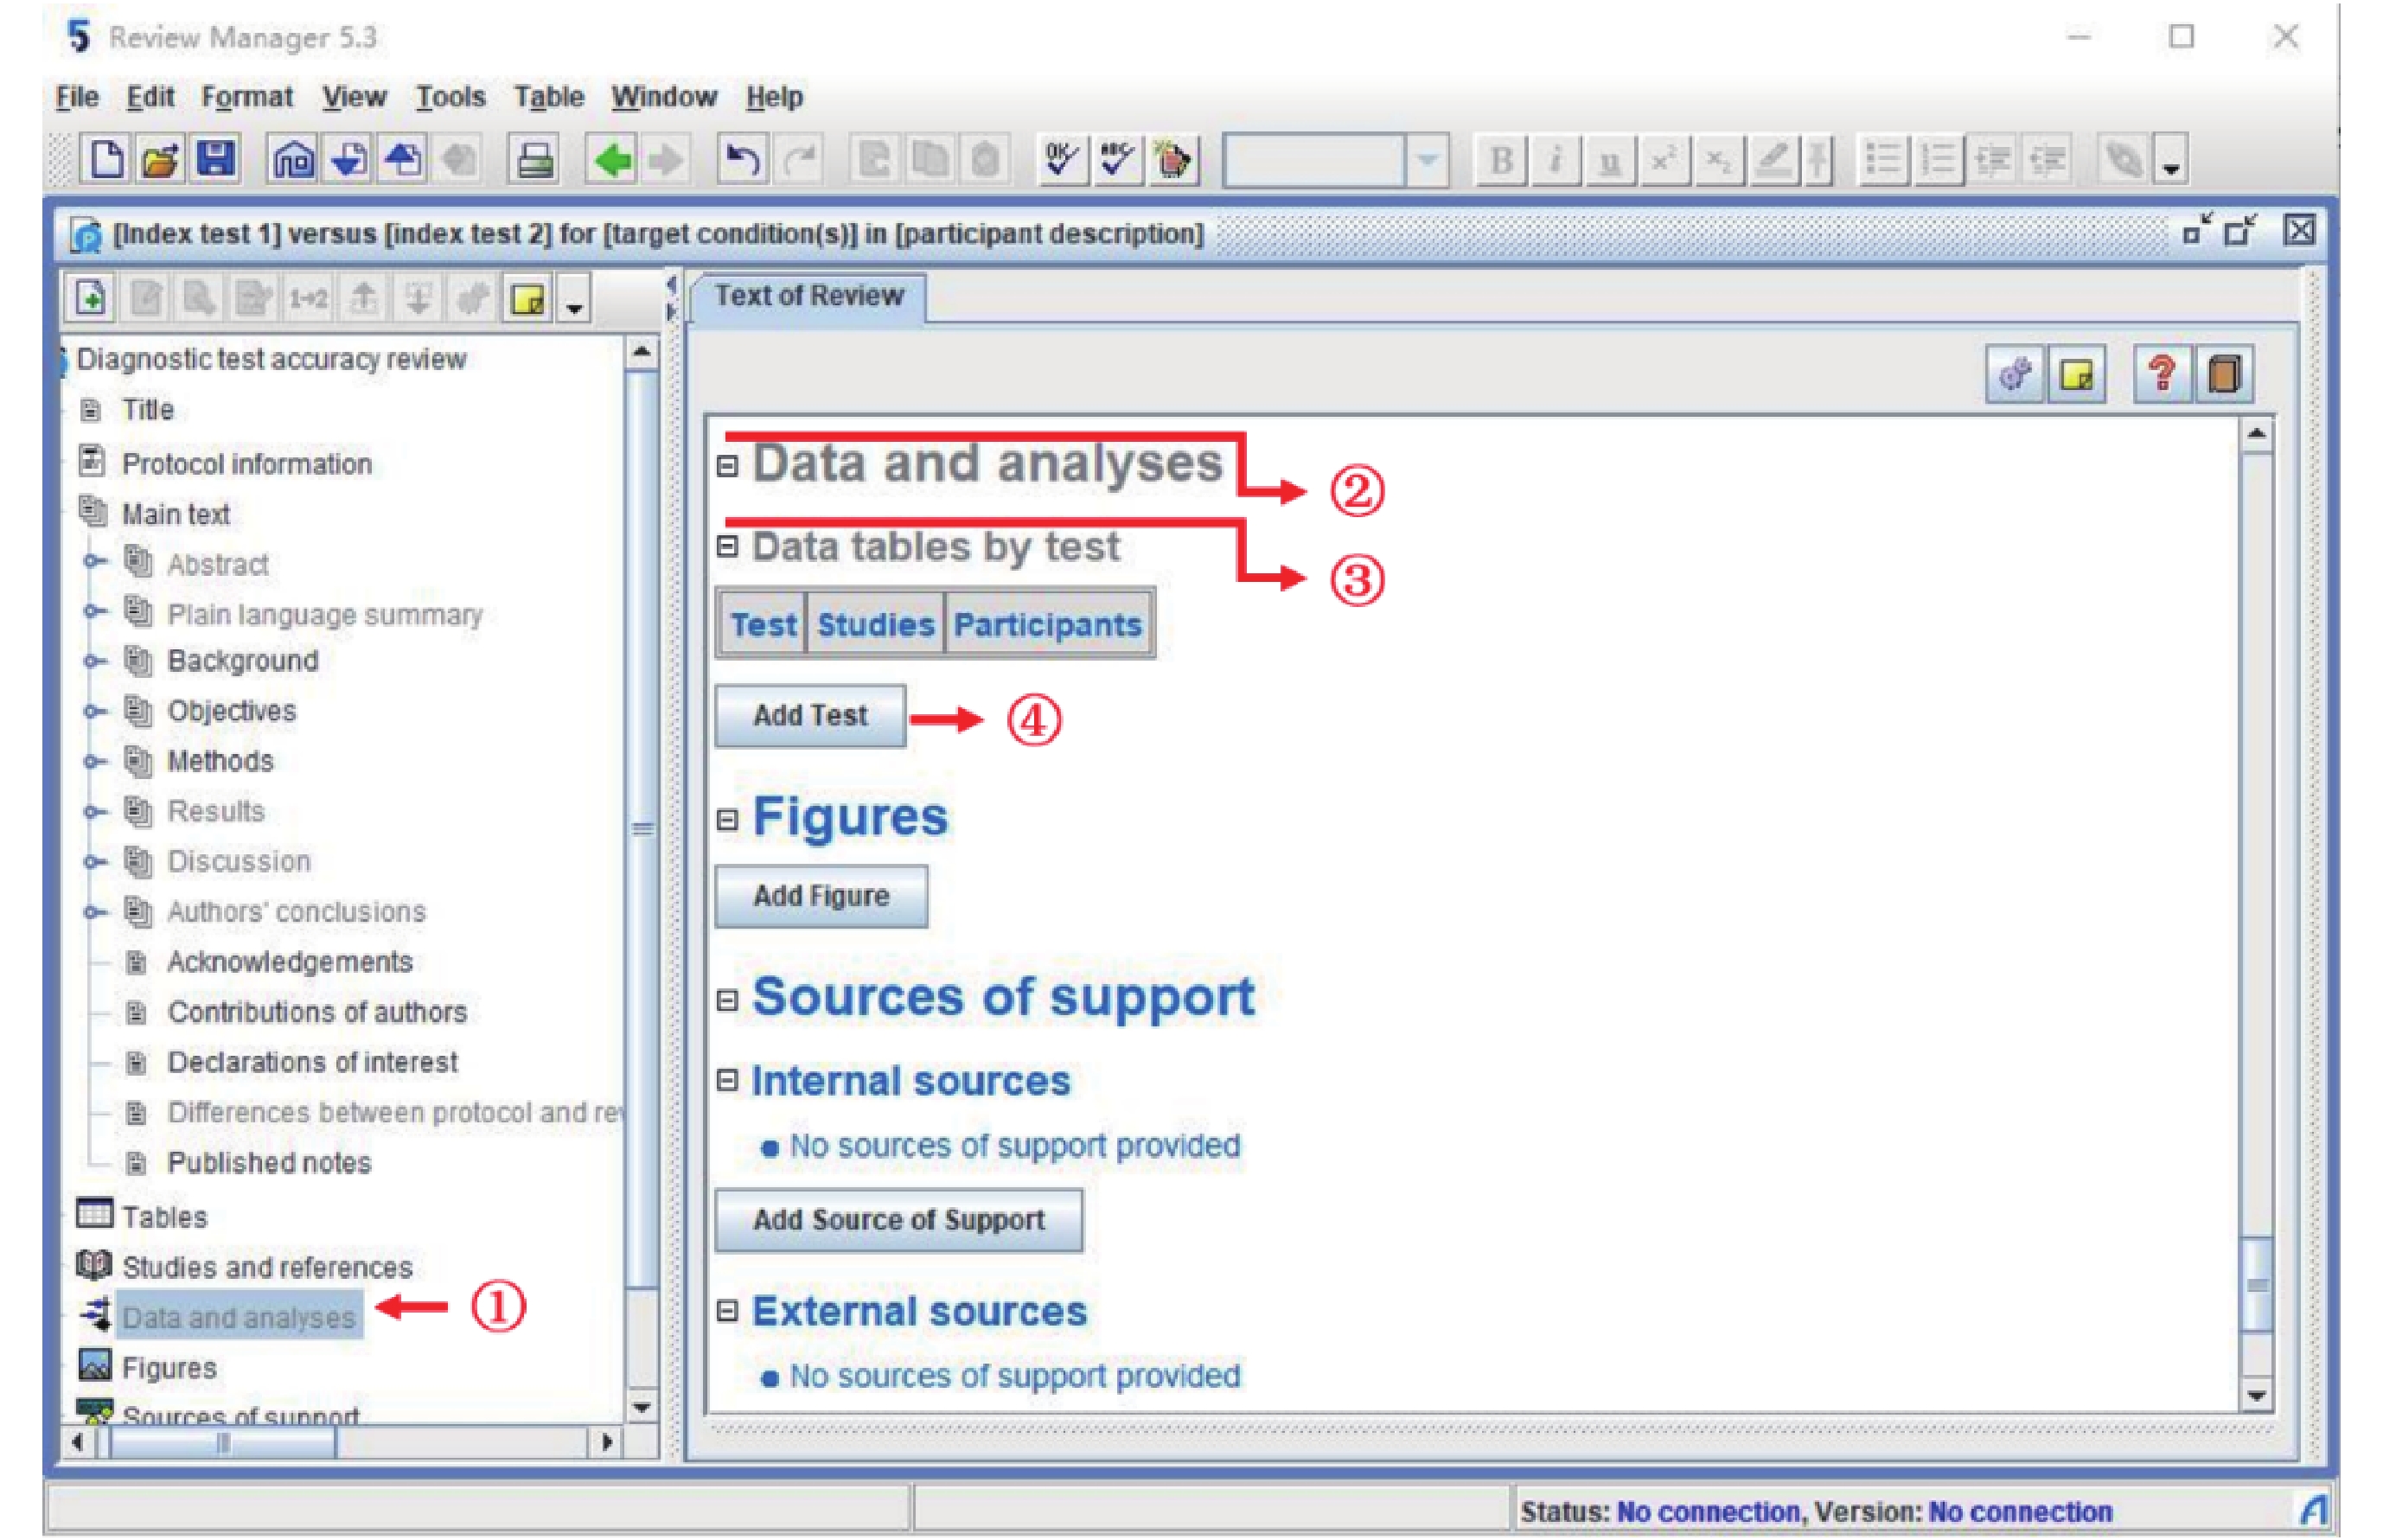Viewport: 2383px width, 1540px height.
Task: Select Protocol information in the outline tree
Action: click(246, 464)
